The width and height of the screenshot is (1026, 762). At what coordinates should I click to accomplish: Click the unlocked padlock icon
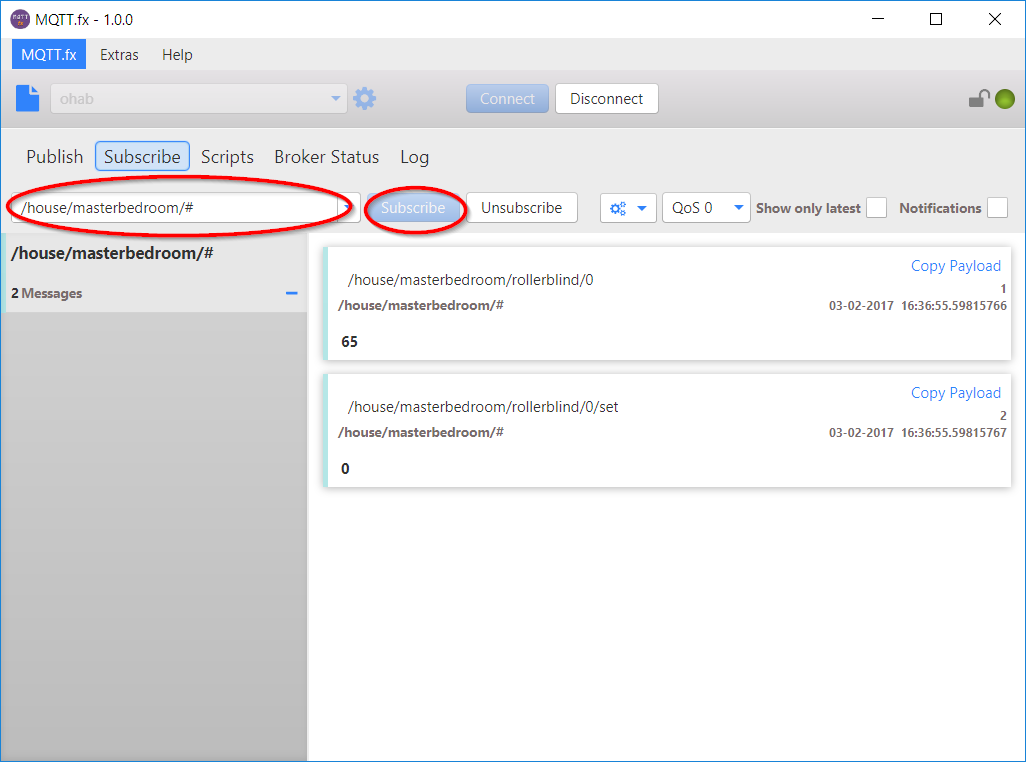[x=979, y=99]
